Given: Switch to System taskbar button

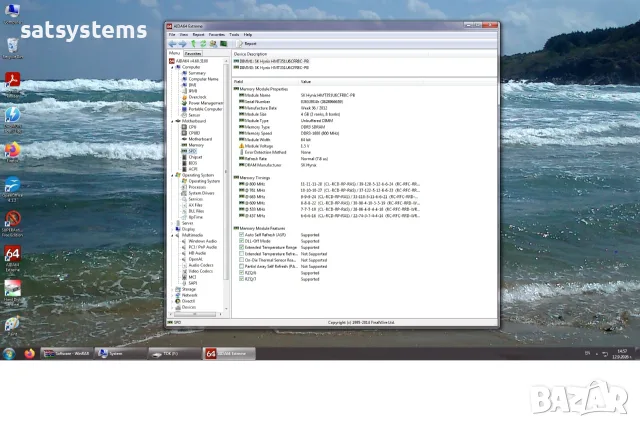Looking at the screenshot, I should [121, 354].
